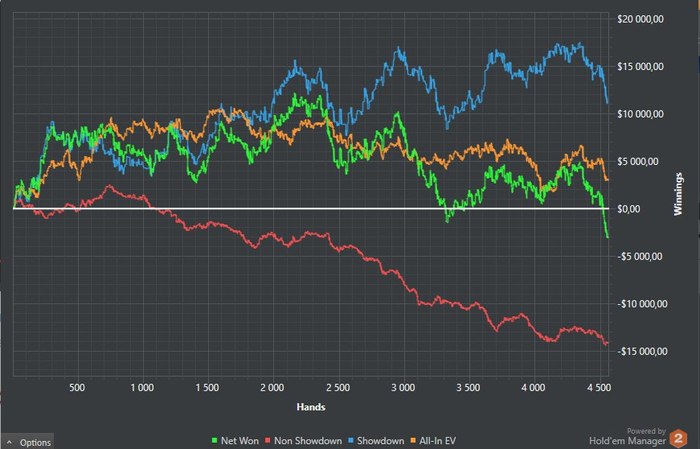Click the 4 000 hands axis label
Image resolution: width=700 pixels, height=449 pixels.
pos(533,387)
